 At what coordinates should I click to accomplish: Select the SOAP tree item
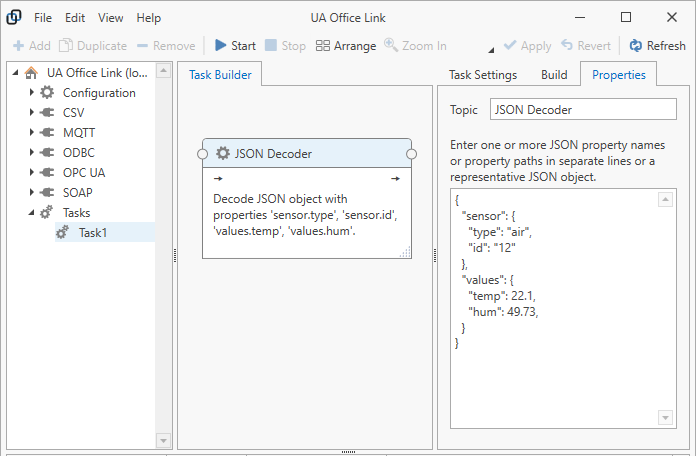click(x=78, y=193)
